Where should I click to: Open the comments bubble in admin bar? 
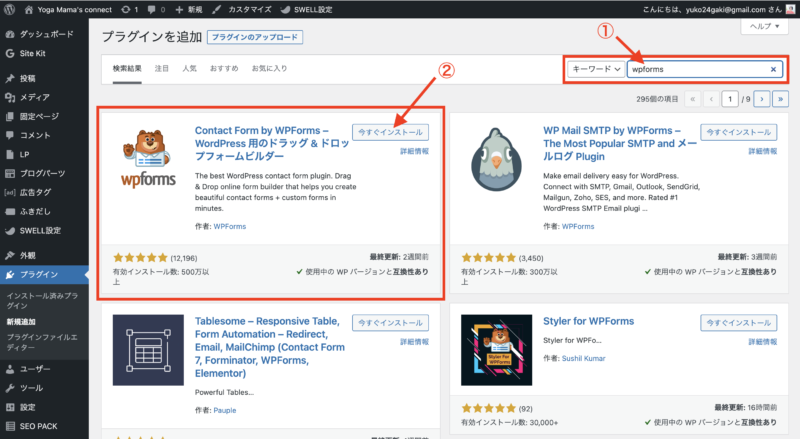[156, 10]
